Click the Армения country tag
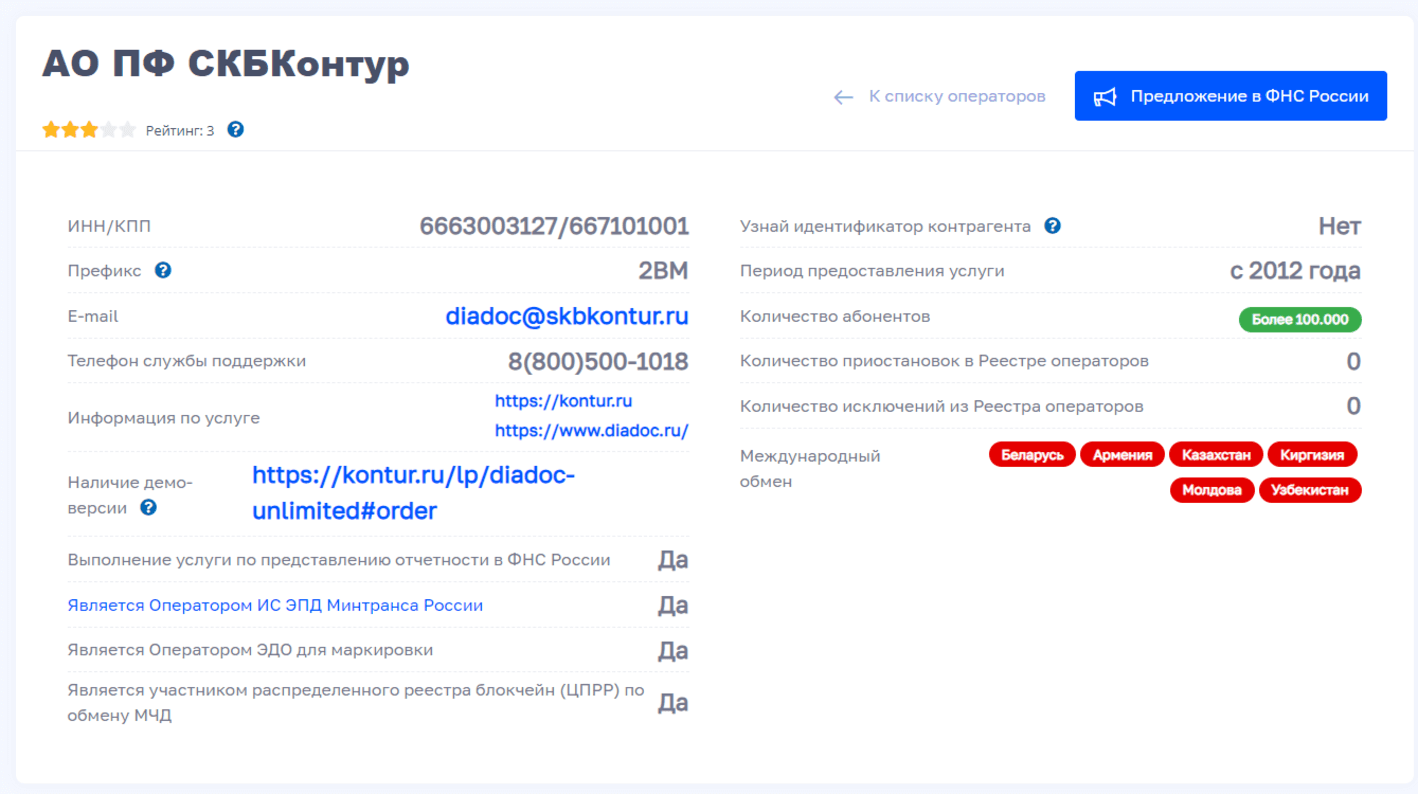Image resolution: width=1418 pixels, height=794 pixels. [x=1123, y=455]
